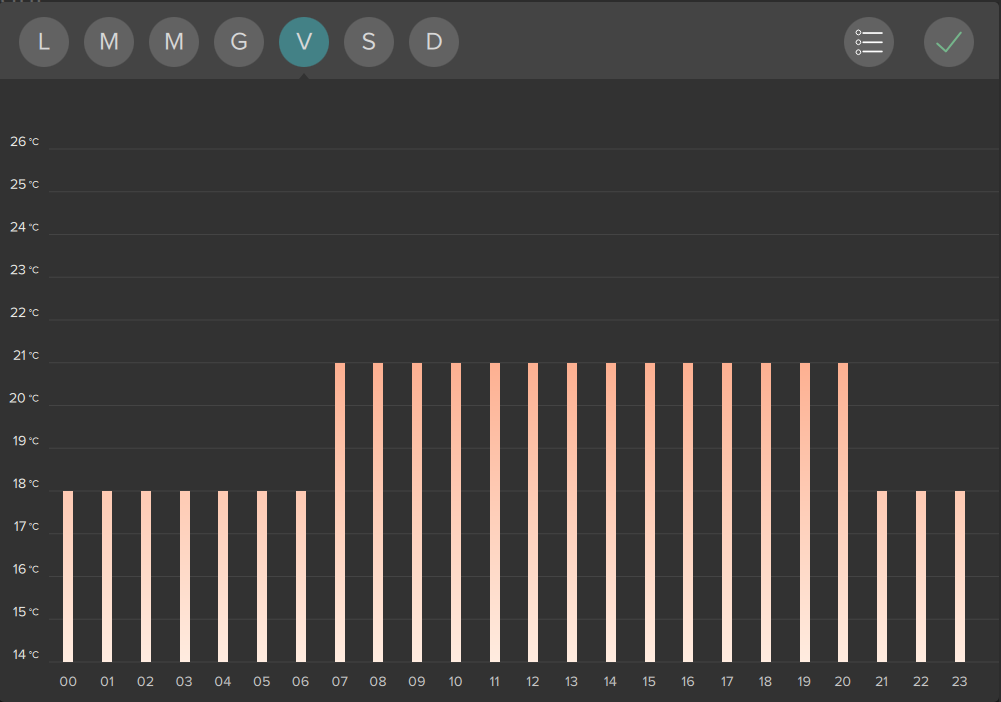
Task: Open the schedule list icon
Action: pos(869,42)
